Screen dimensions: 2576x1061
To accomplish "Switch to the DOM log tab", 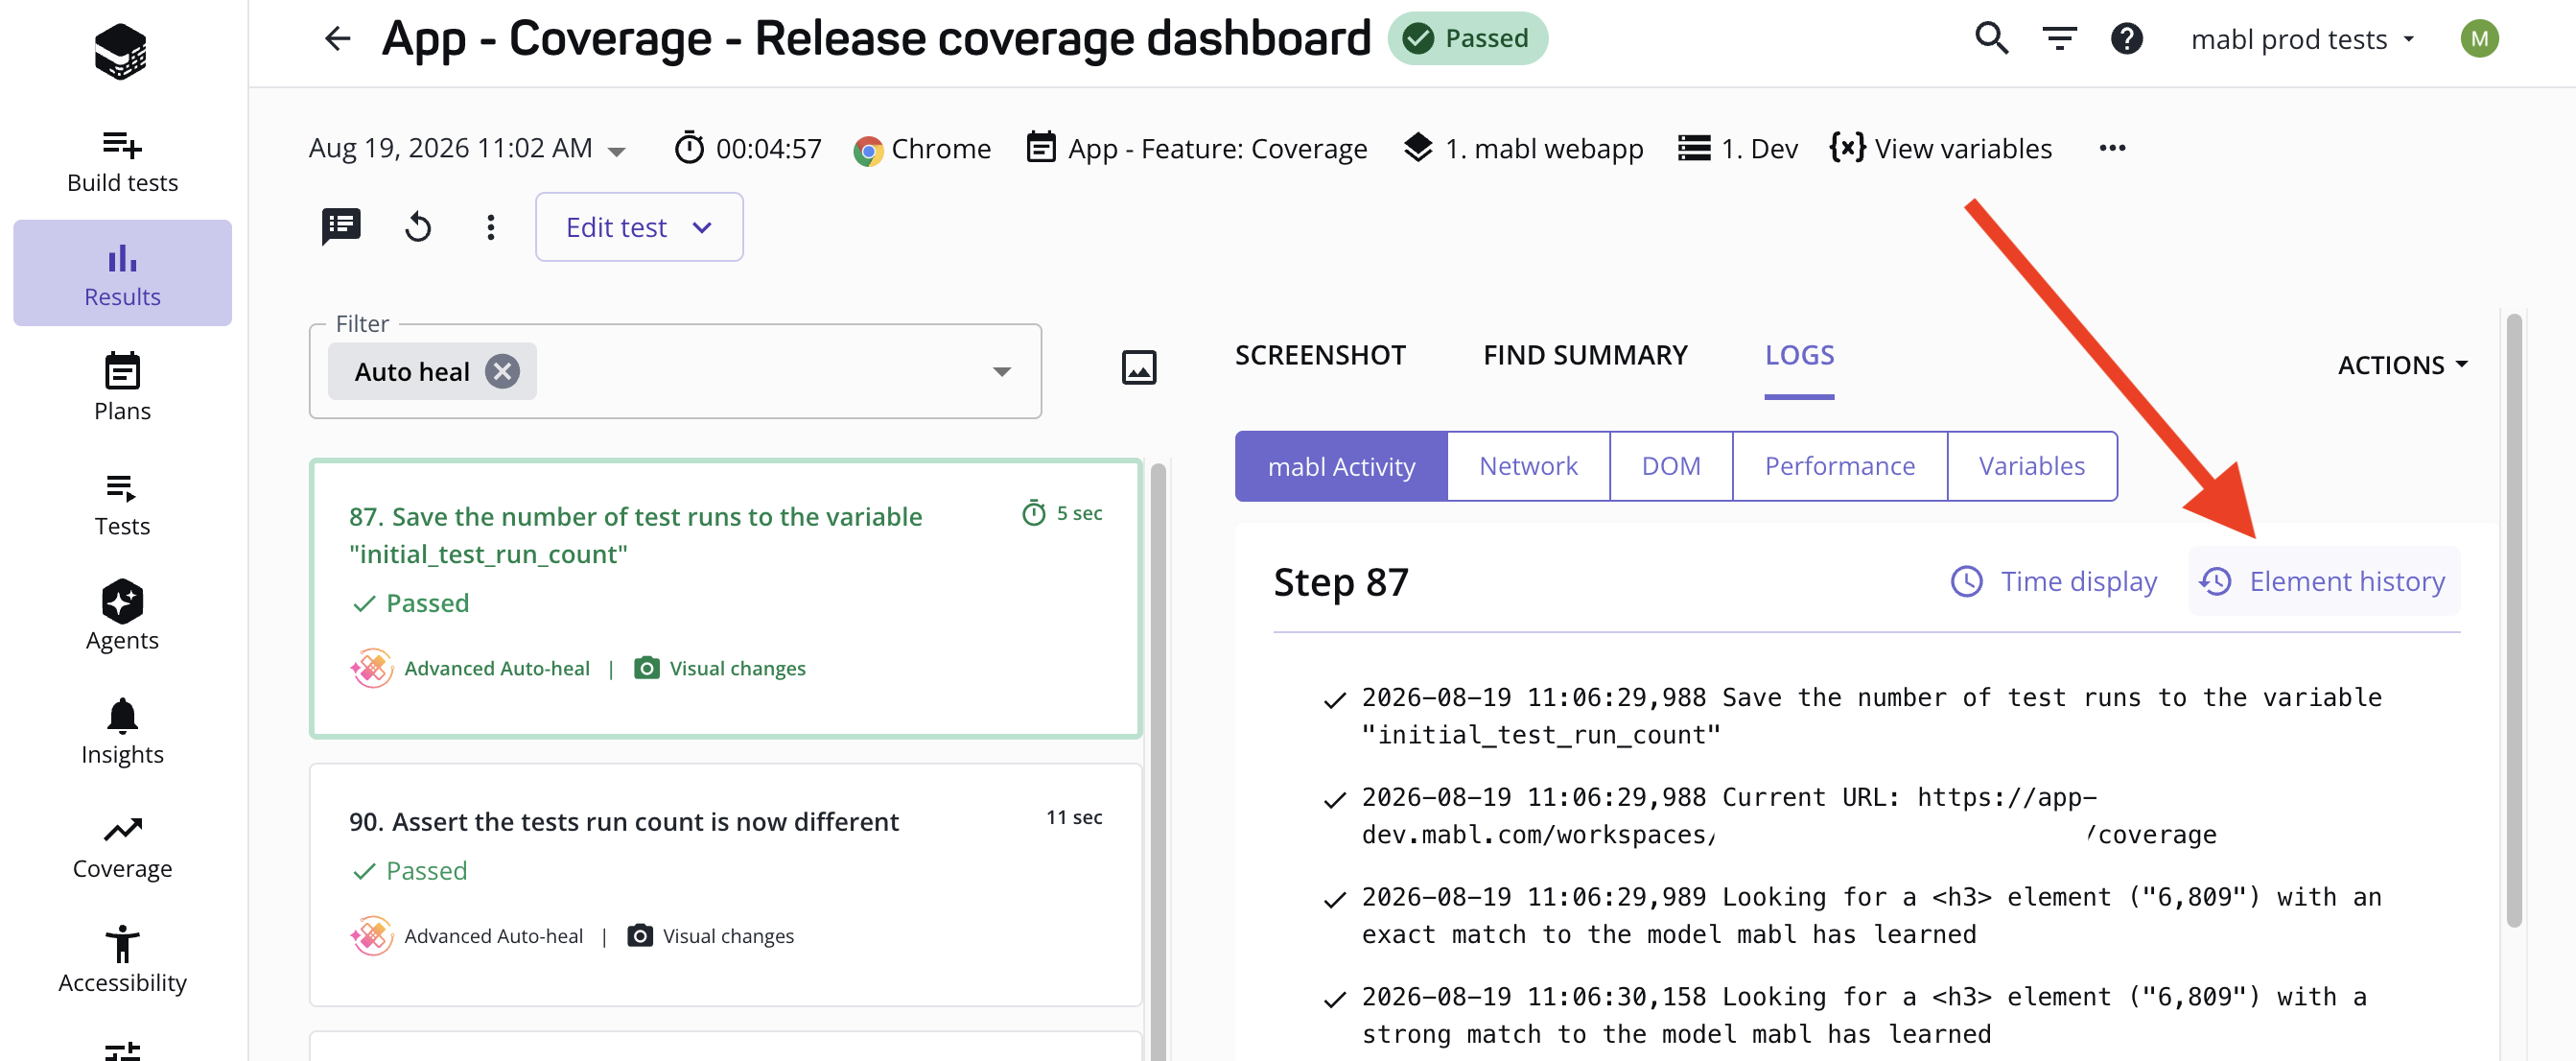I will [1671, 466].
